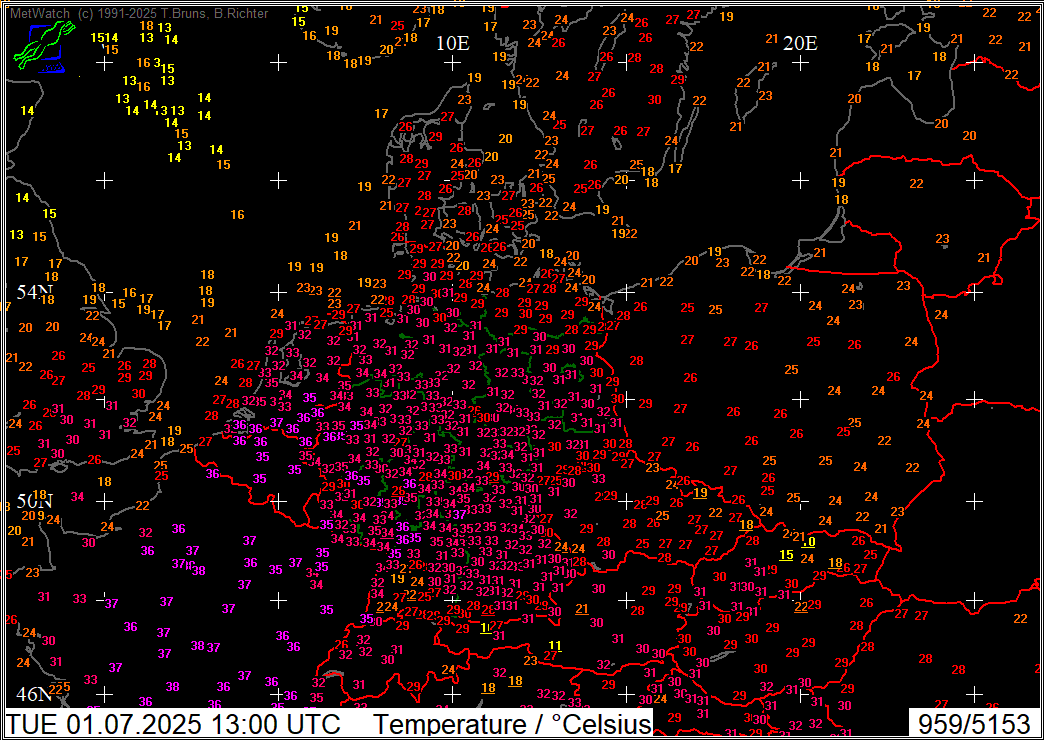Click the underlined orange 19 station value
Viewport: 1044px width, 740px height.
pos(700,493)
